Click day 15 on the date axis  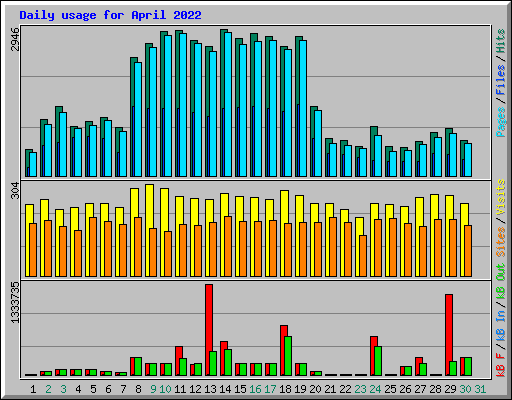coord(240,389)
